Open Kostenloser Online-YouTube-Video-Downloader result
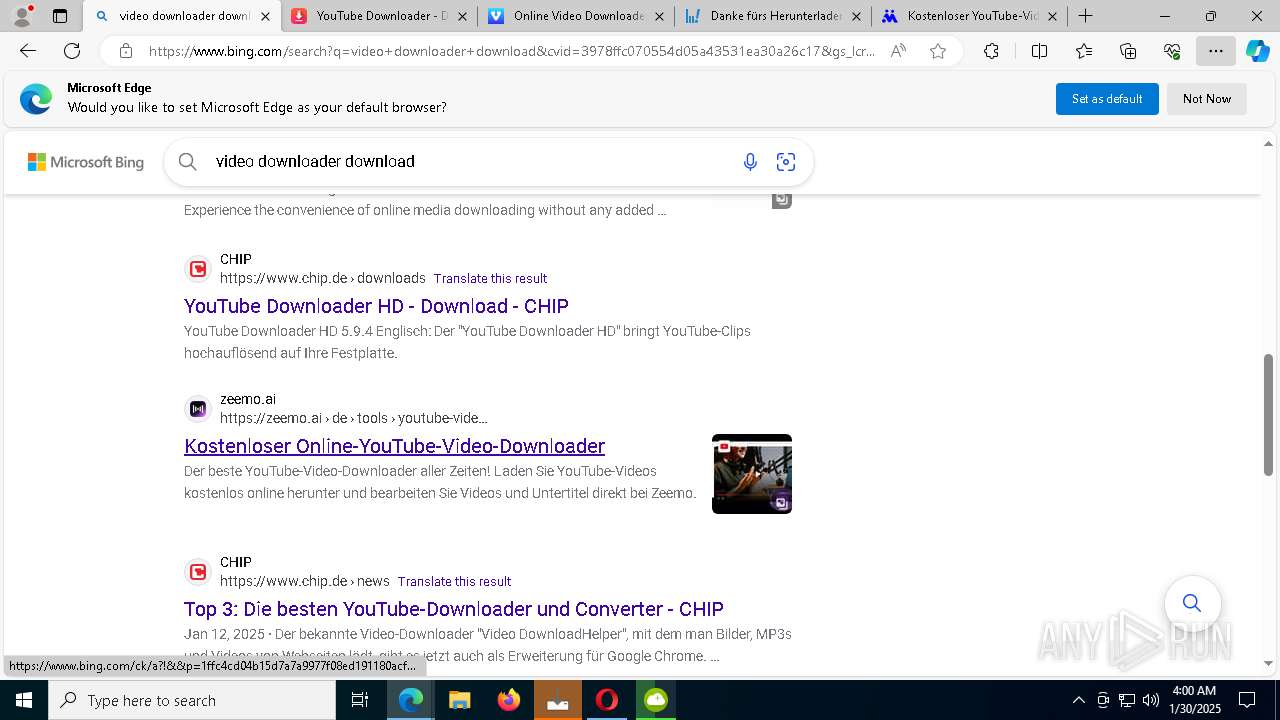The height and width of the screenshot is (720, 1280). click(x=394, y=446)
